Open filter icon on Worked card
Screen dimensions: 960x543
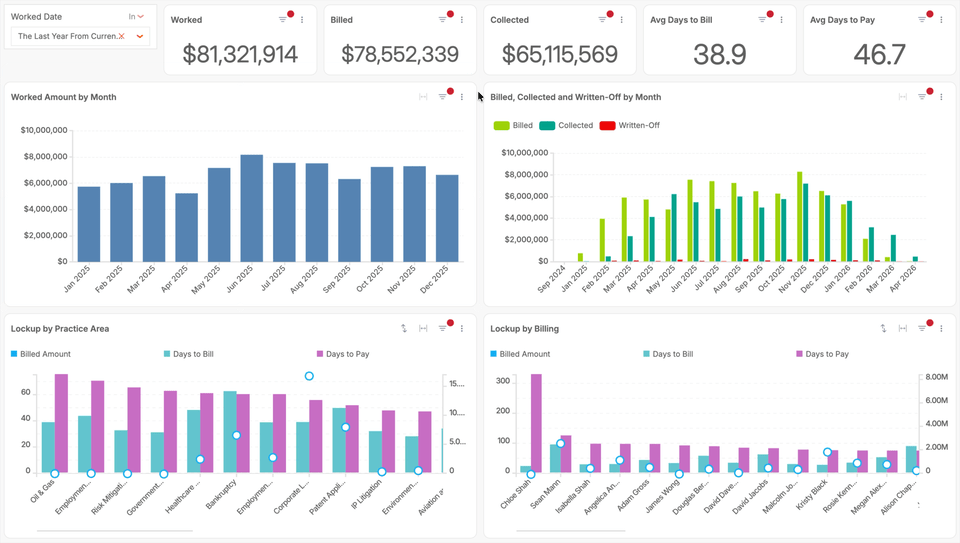click(x=283, y=20)
